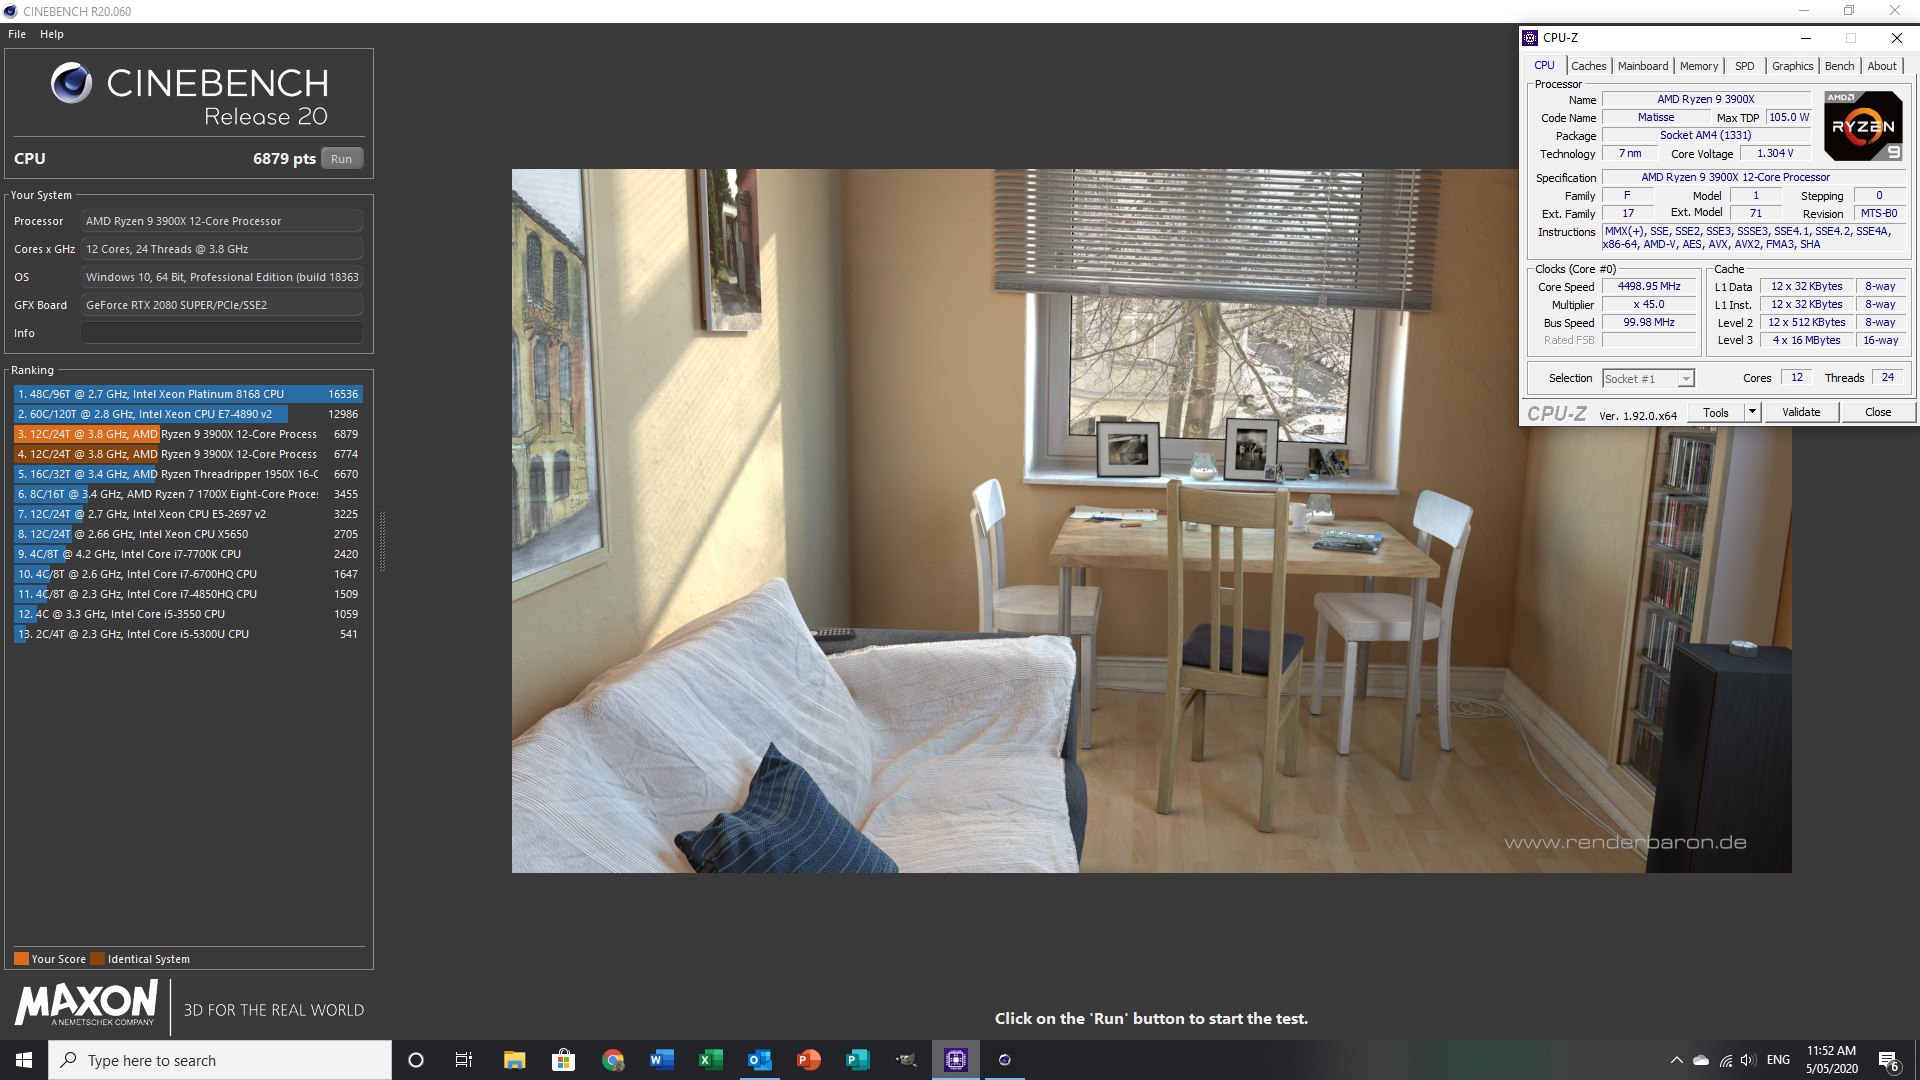Switch to the SPD tab in CPU-Z
This screenshot has height=1080, width=1920.
click(x=1744, y=66)
